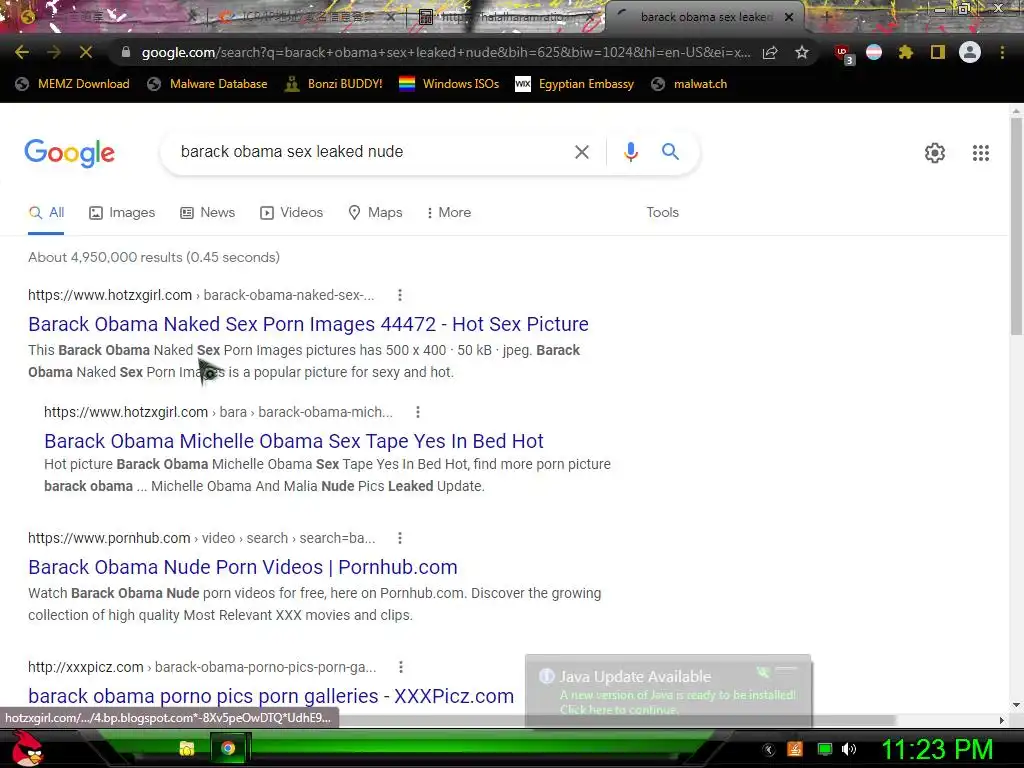Bookmark this page with the star icon
Image resolution: width=1024 pixels, height=768 pixels.
(802, 52)
